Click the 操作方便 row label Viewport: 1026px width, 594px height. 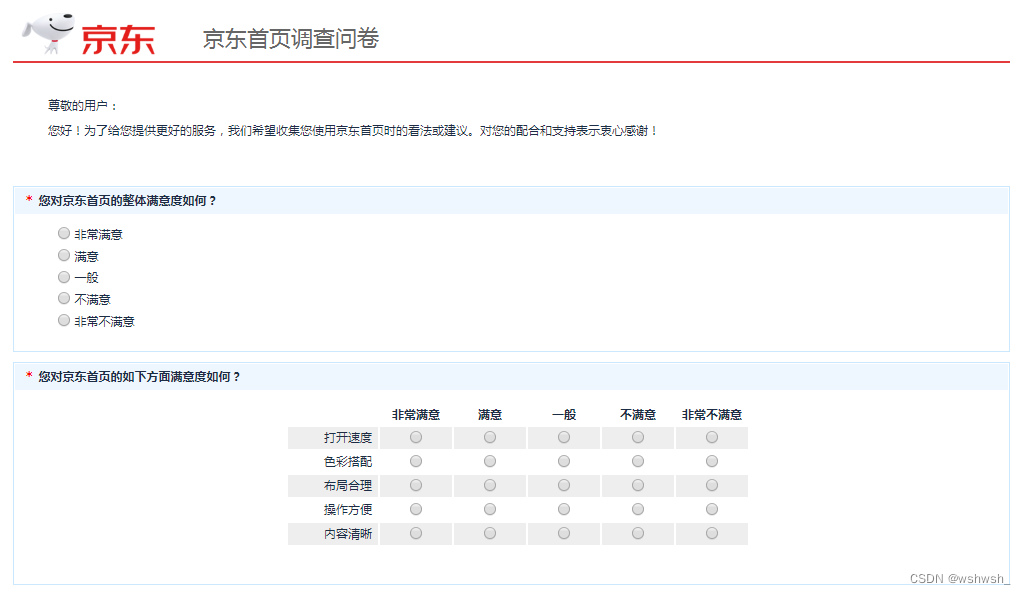[x=347, y=510]
